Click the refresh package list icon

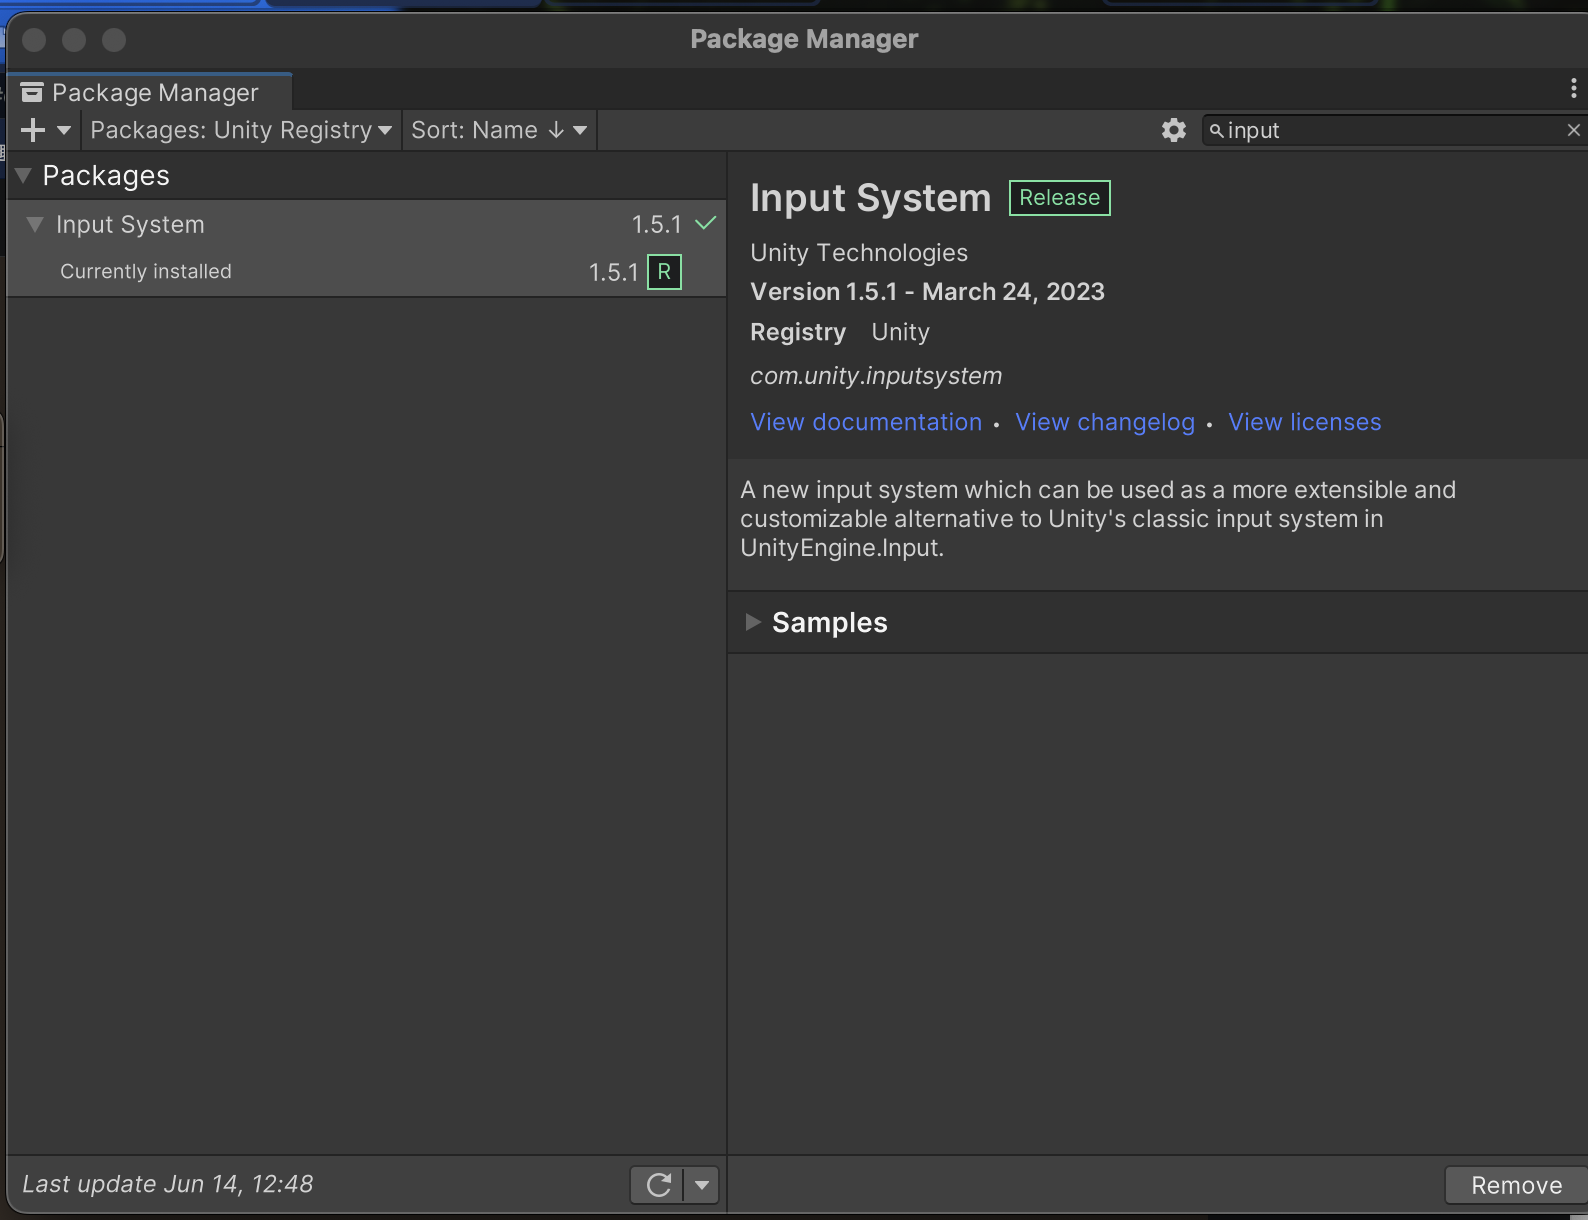click(x=658, y=1185)
